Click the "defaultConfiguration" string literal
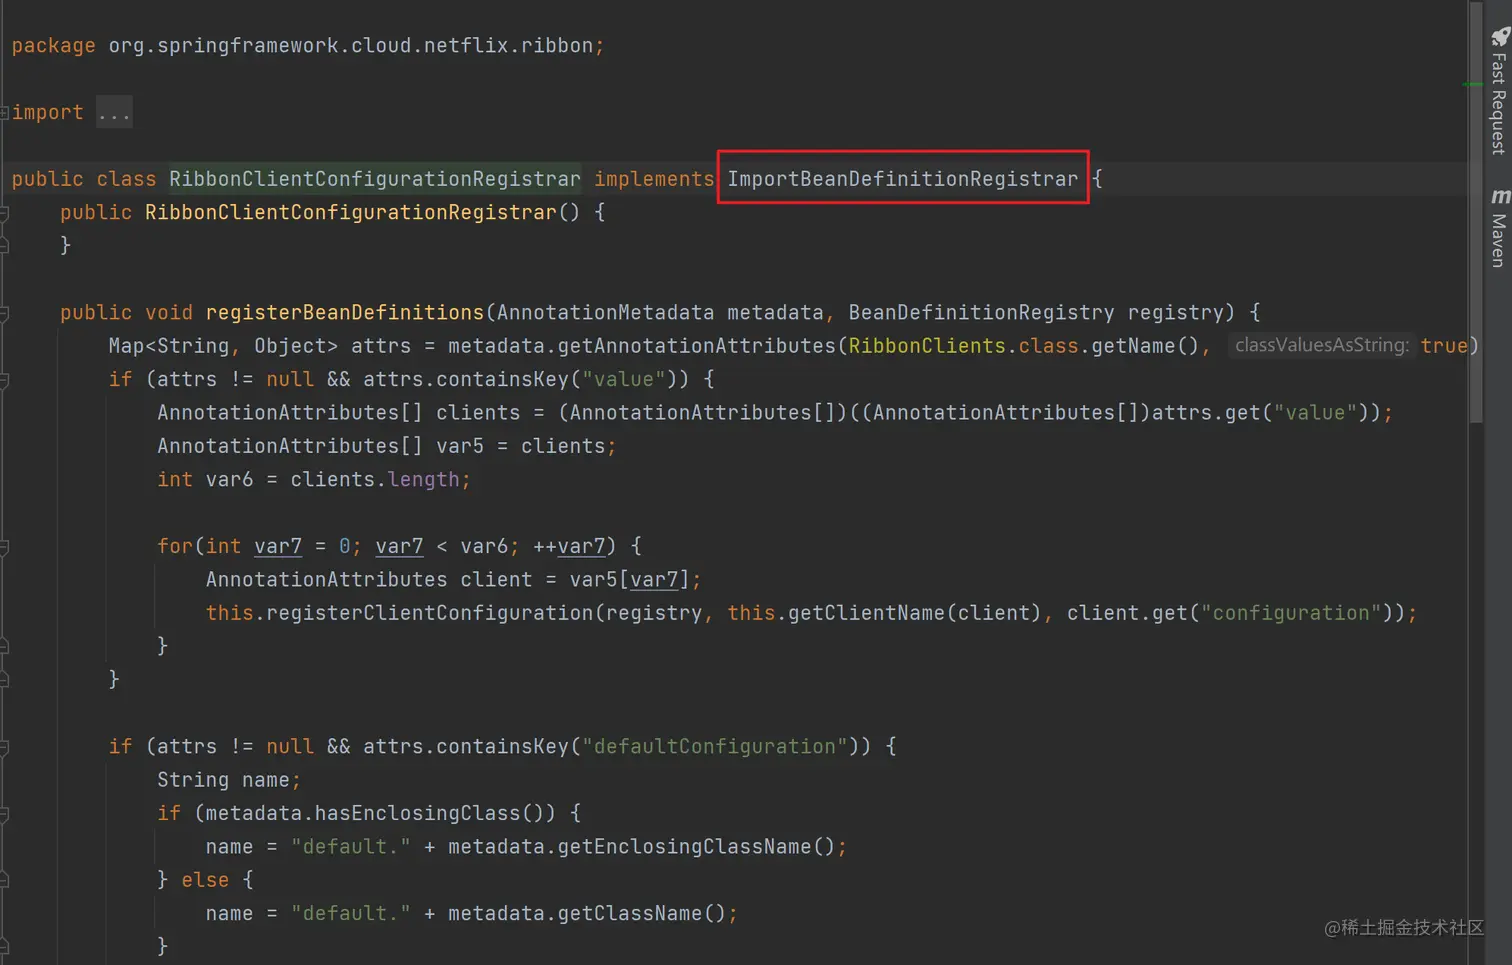The image size is (1512, 965). coord(715,747)
